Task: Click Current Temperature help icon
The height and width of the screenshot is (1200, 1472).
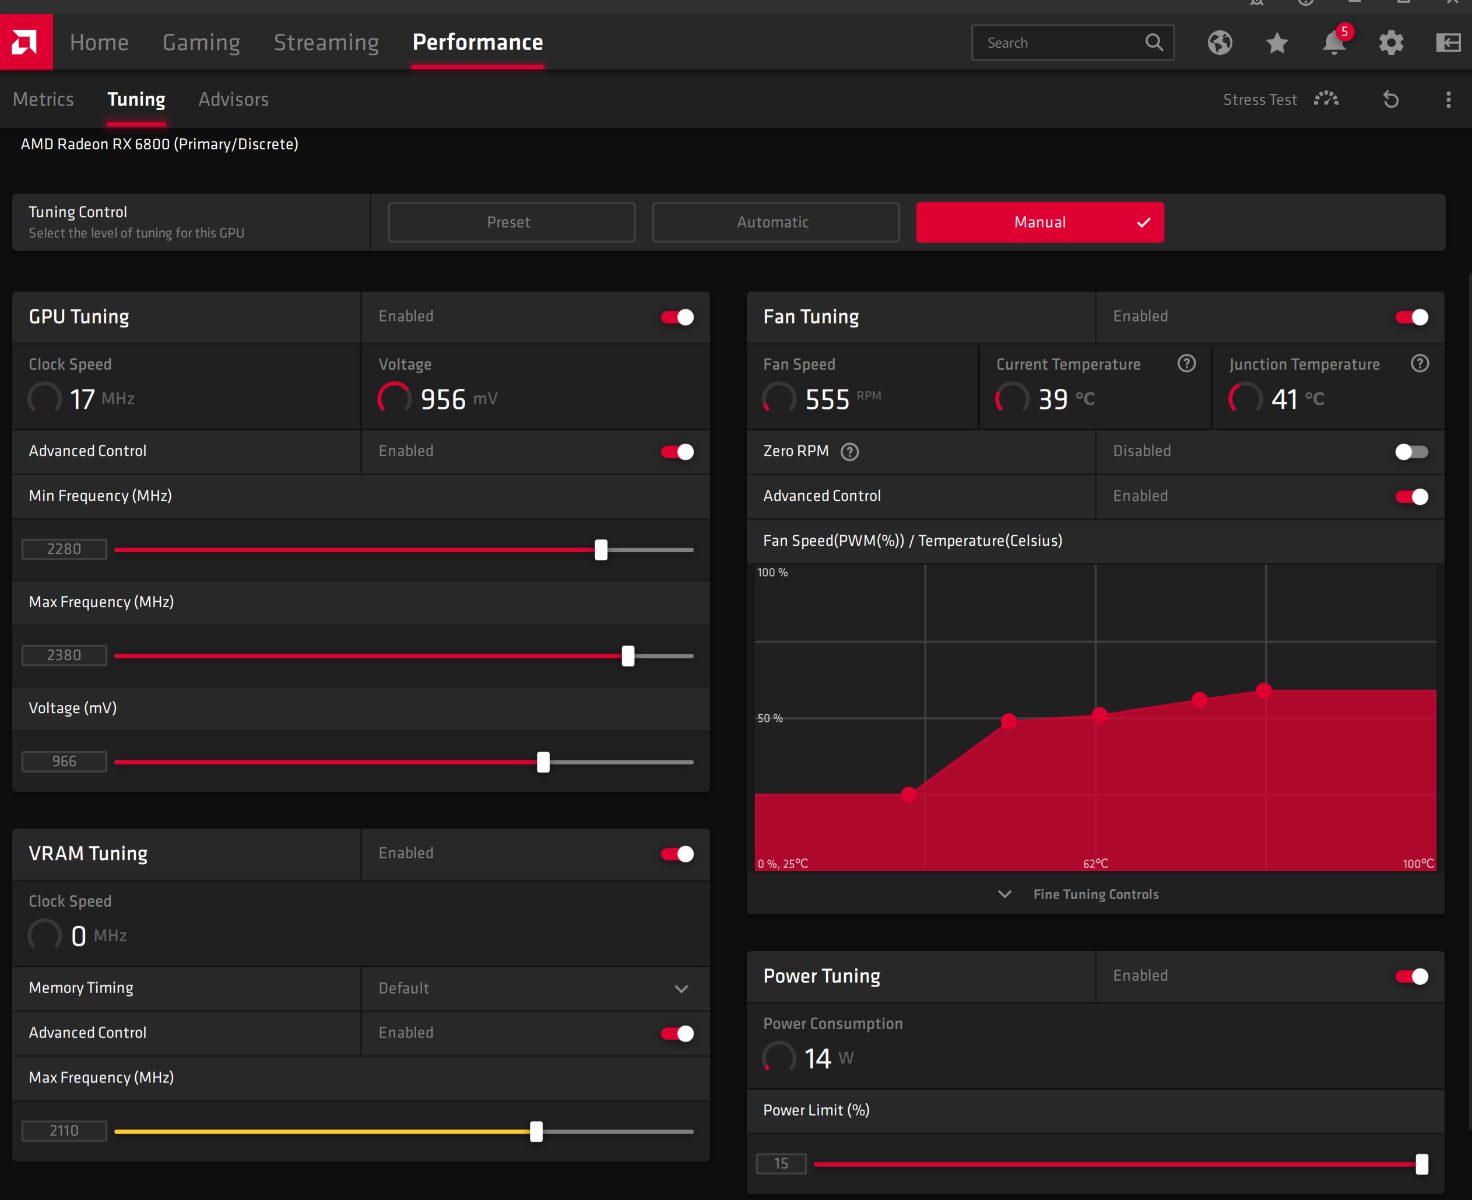Action: pyautogui.click(x=1187, y=363)
